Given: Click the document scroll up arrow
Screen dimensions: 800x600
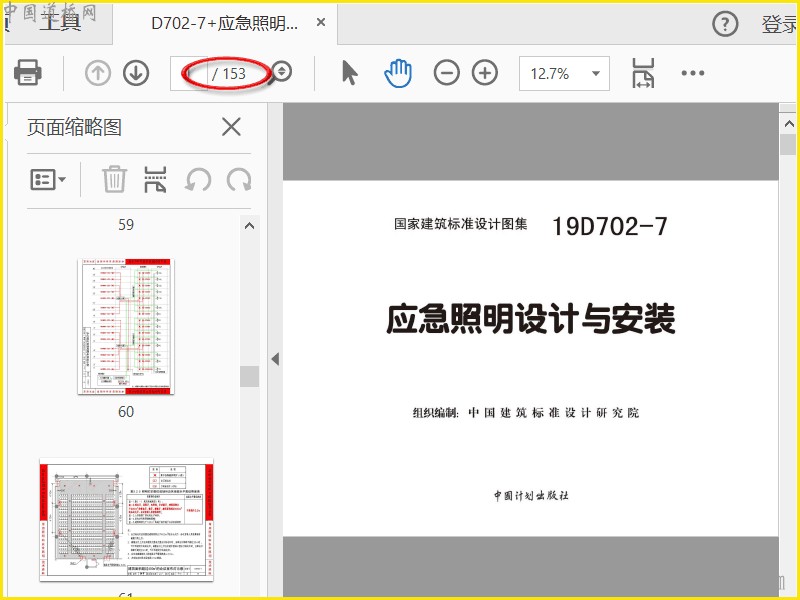Looking at the screenshot, I should 789,123.
